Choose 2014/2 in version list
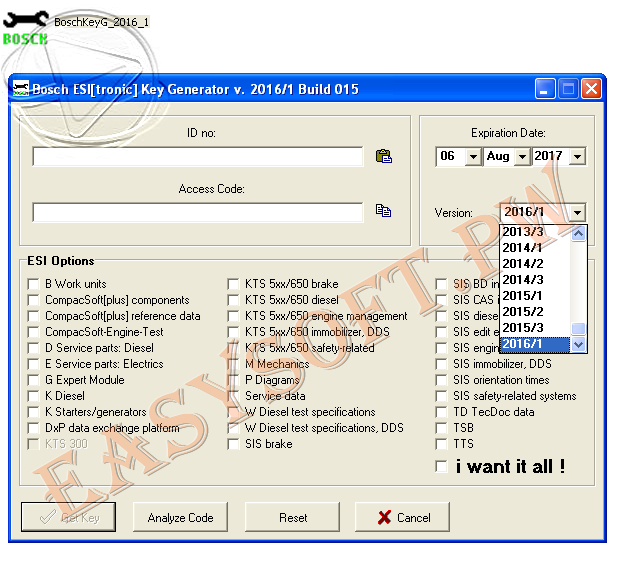This screenshot has width=624, height=561. 535,263
